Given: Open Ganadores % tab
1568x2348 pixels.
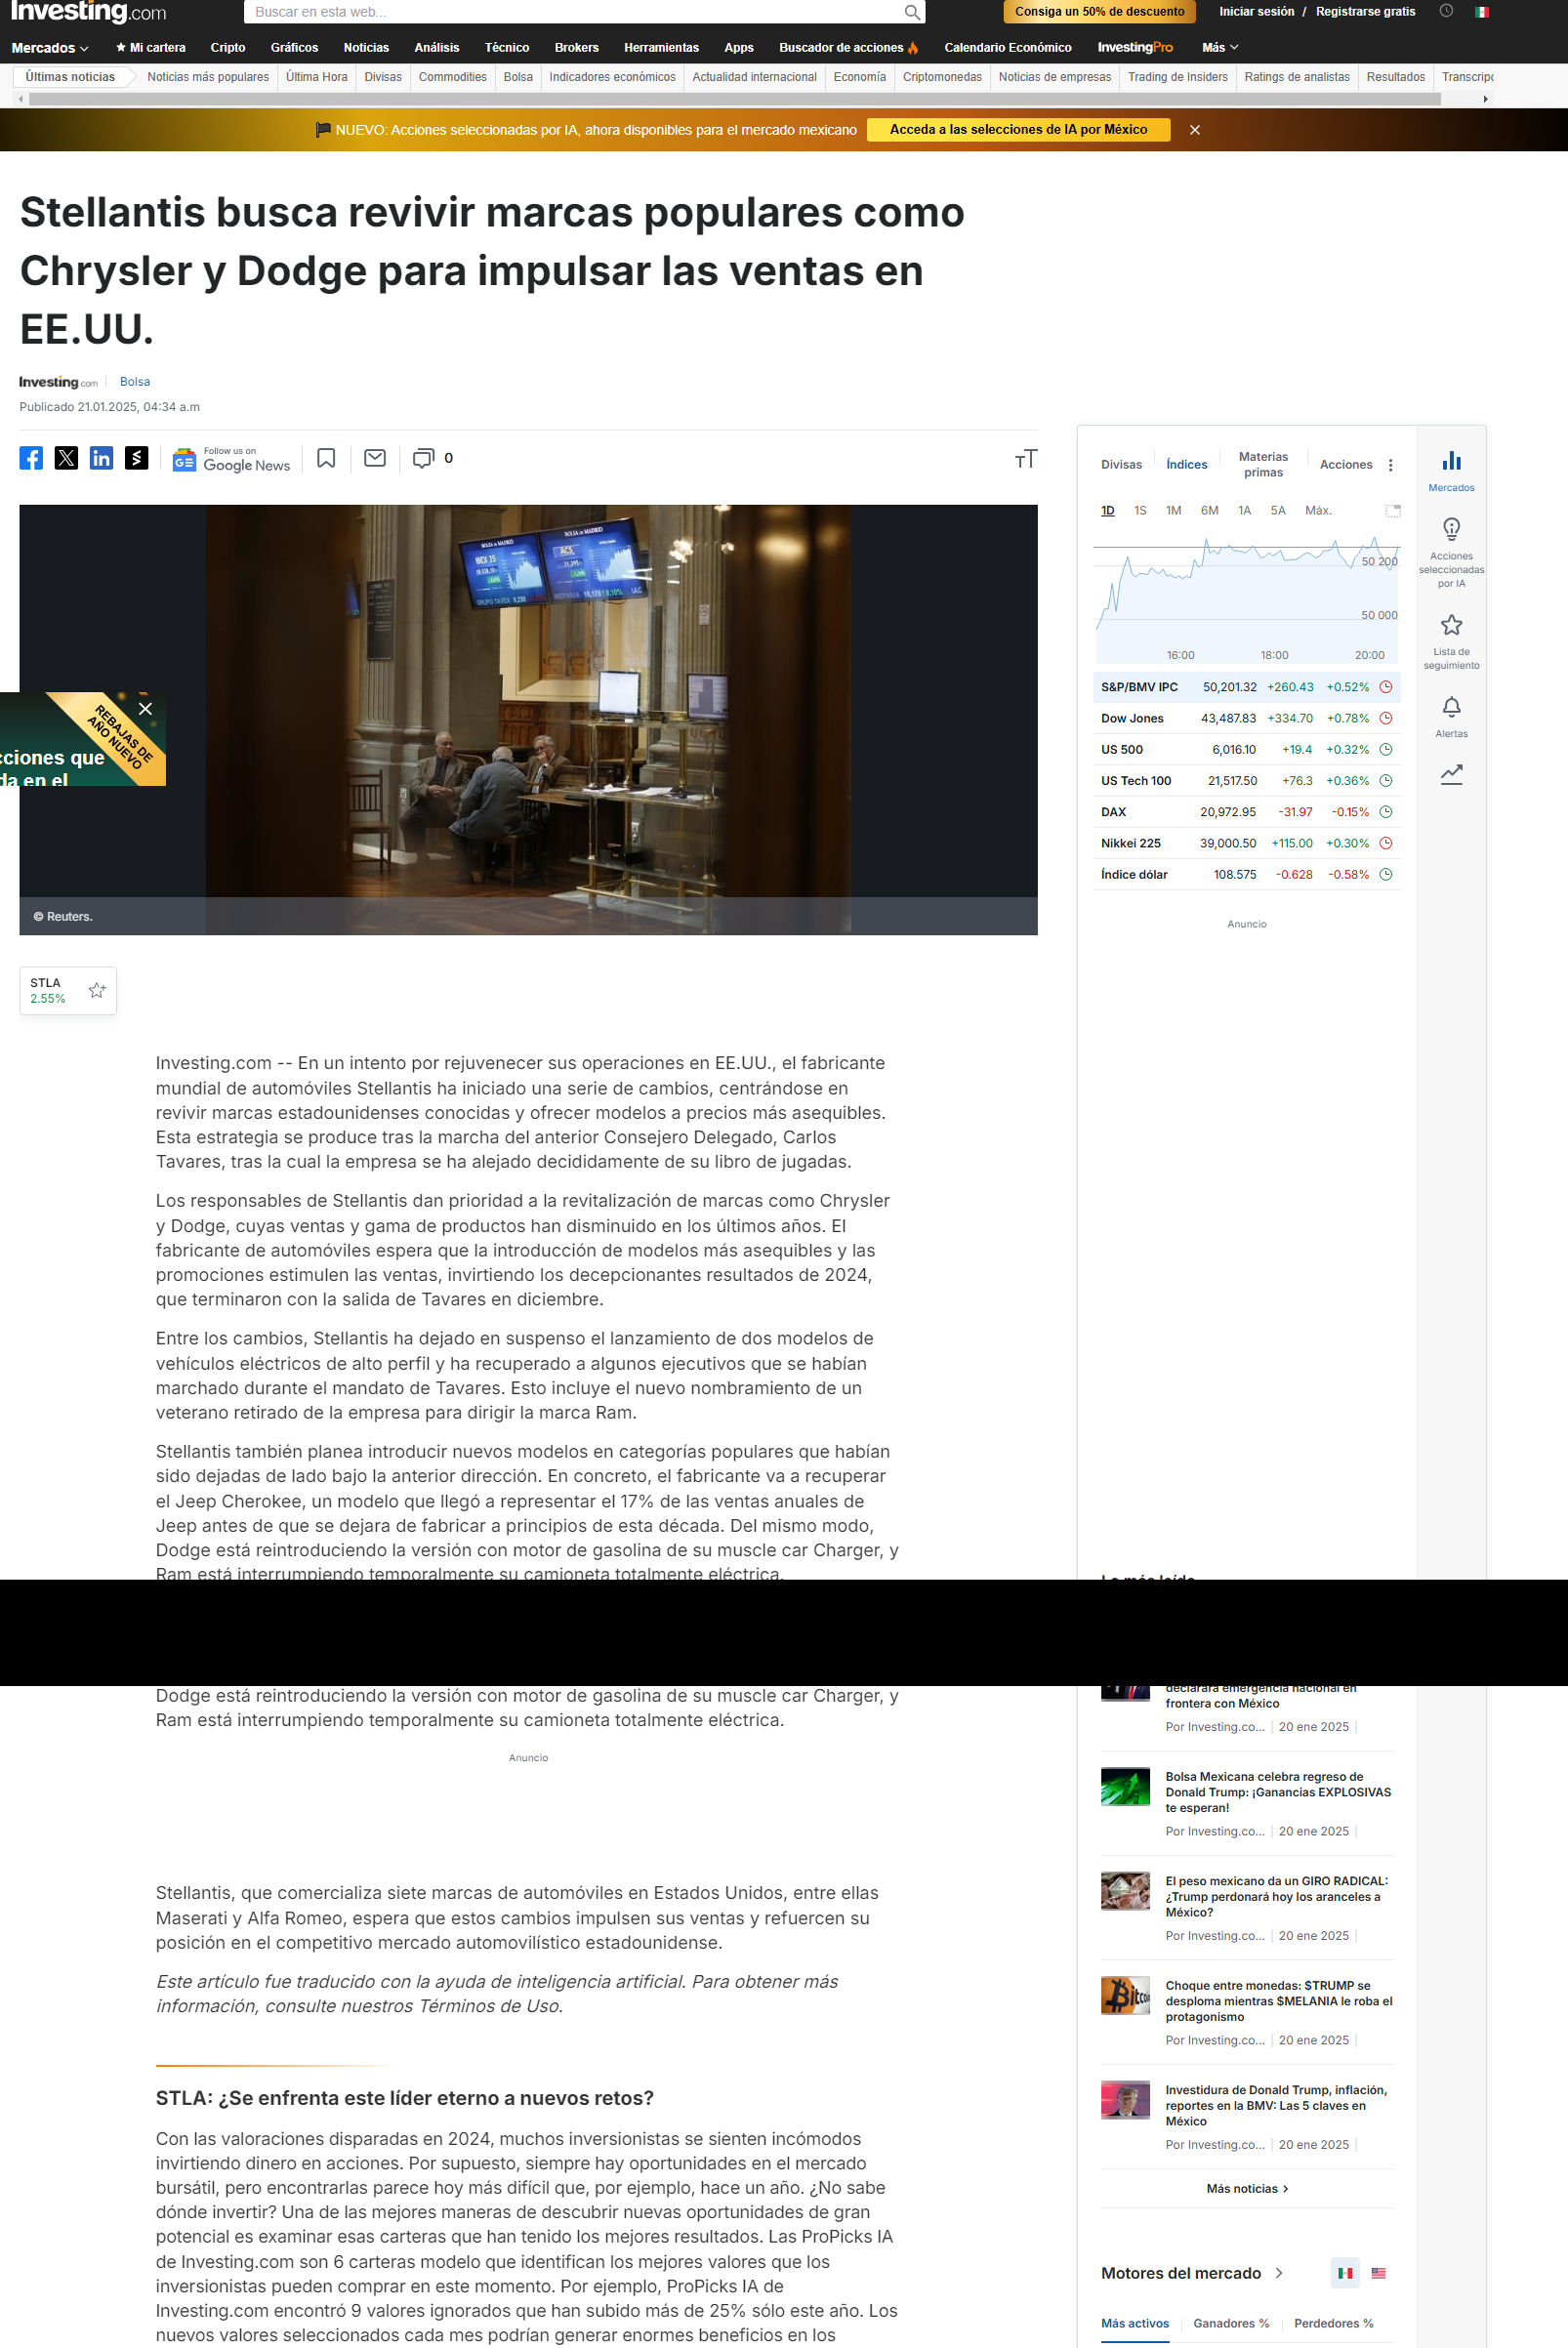Looking at the screenshot, I should [1231, 2323].
